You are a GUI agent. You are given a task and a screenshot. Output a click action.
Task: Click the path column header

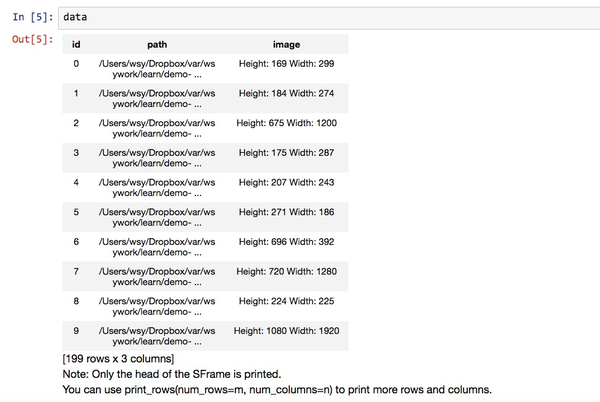[x=157, y=44]
